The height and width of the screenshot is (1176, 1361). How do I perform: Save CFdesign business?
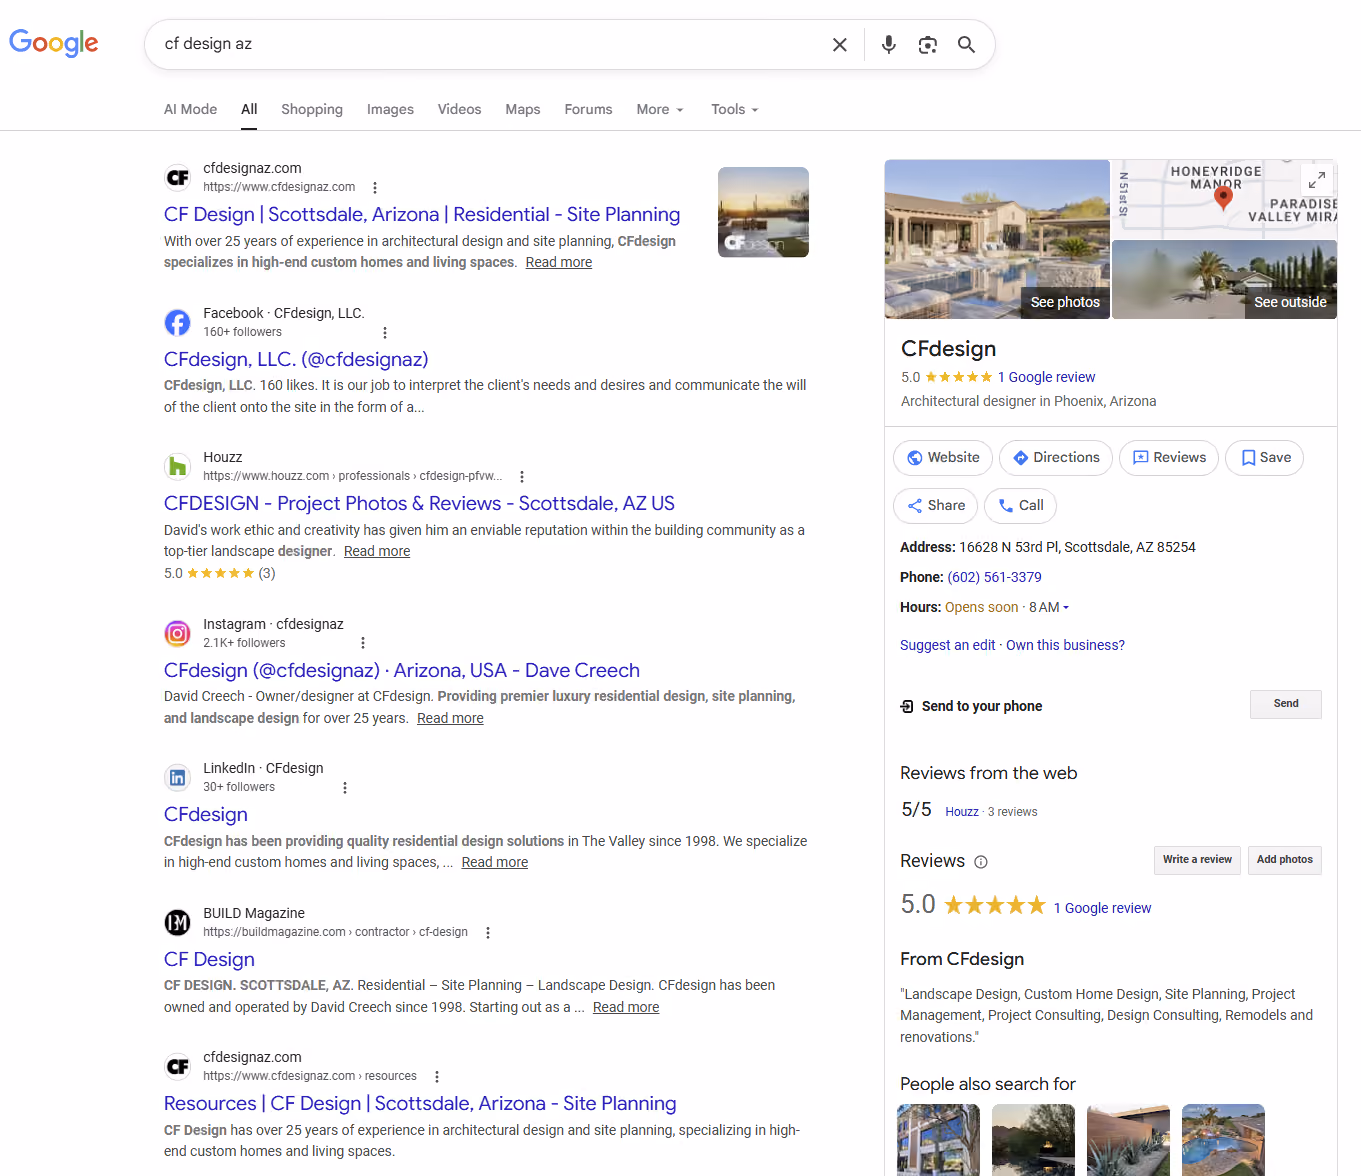tap(1264, 458)
